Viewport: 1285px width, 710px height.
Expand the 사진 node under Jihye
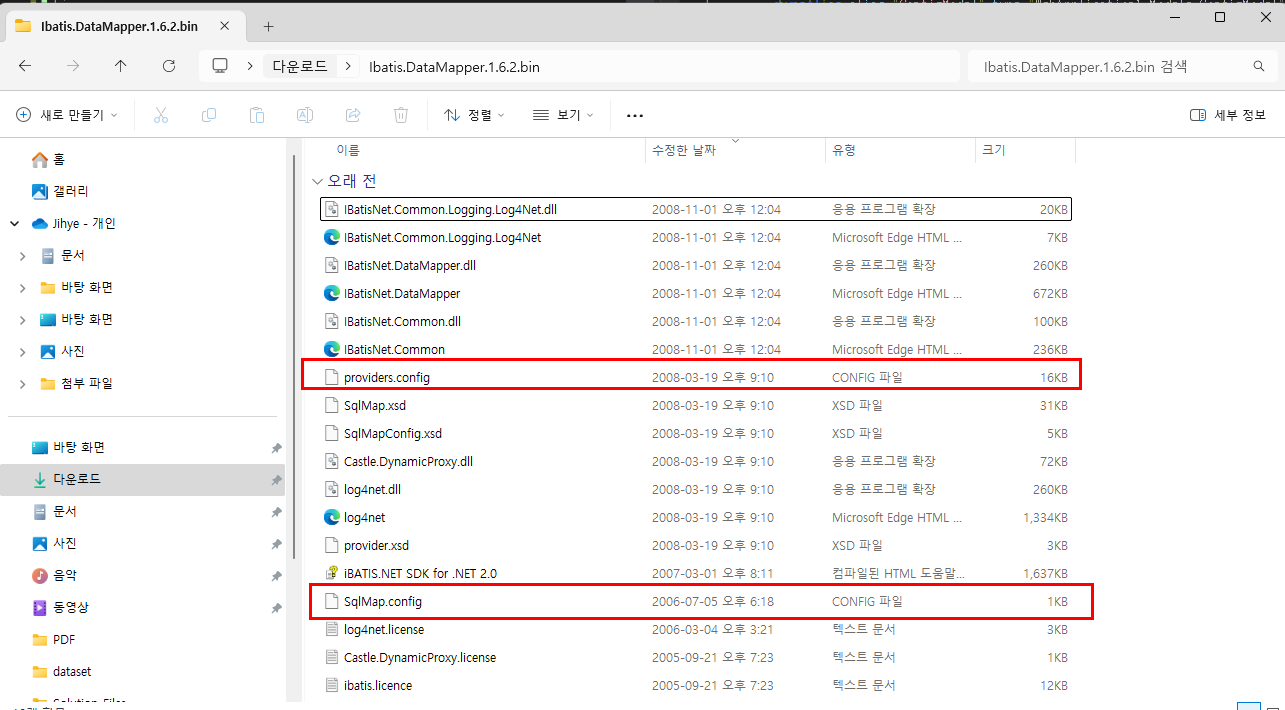click(x=23, y=352)
